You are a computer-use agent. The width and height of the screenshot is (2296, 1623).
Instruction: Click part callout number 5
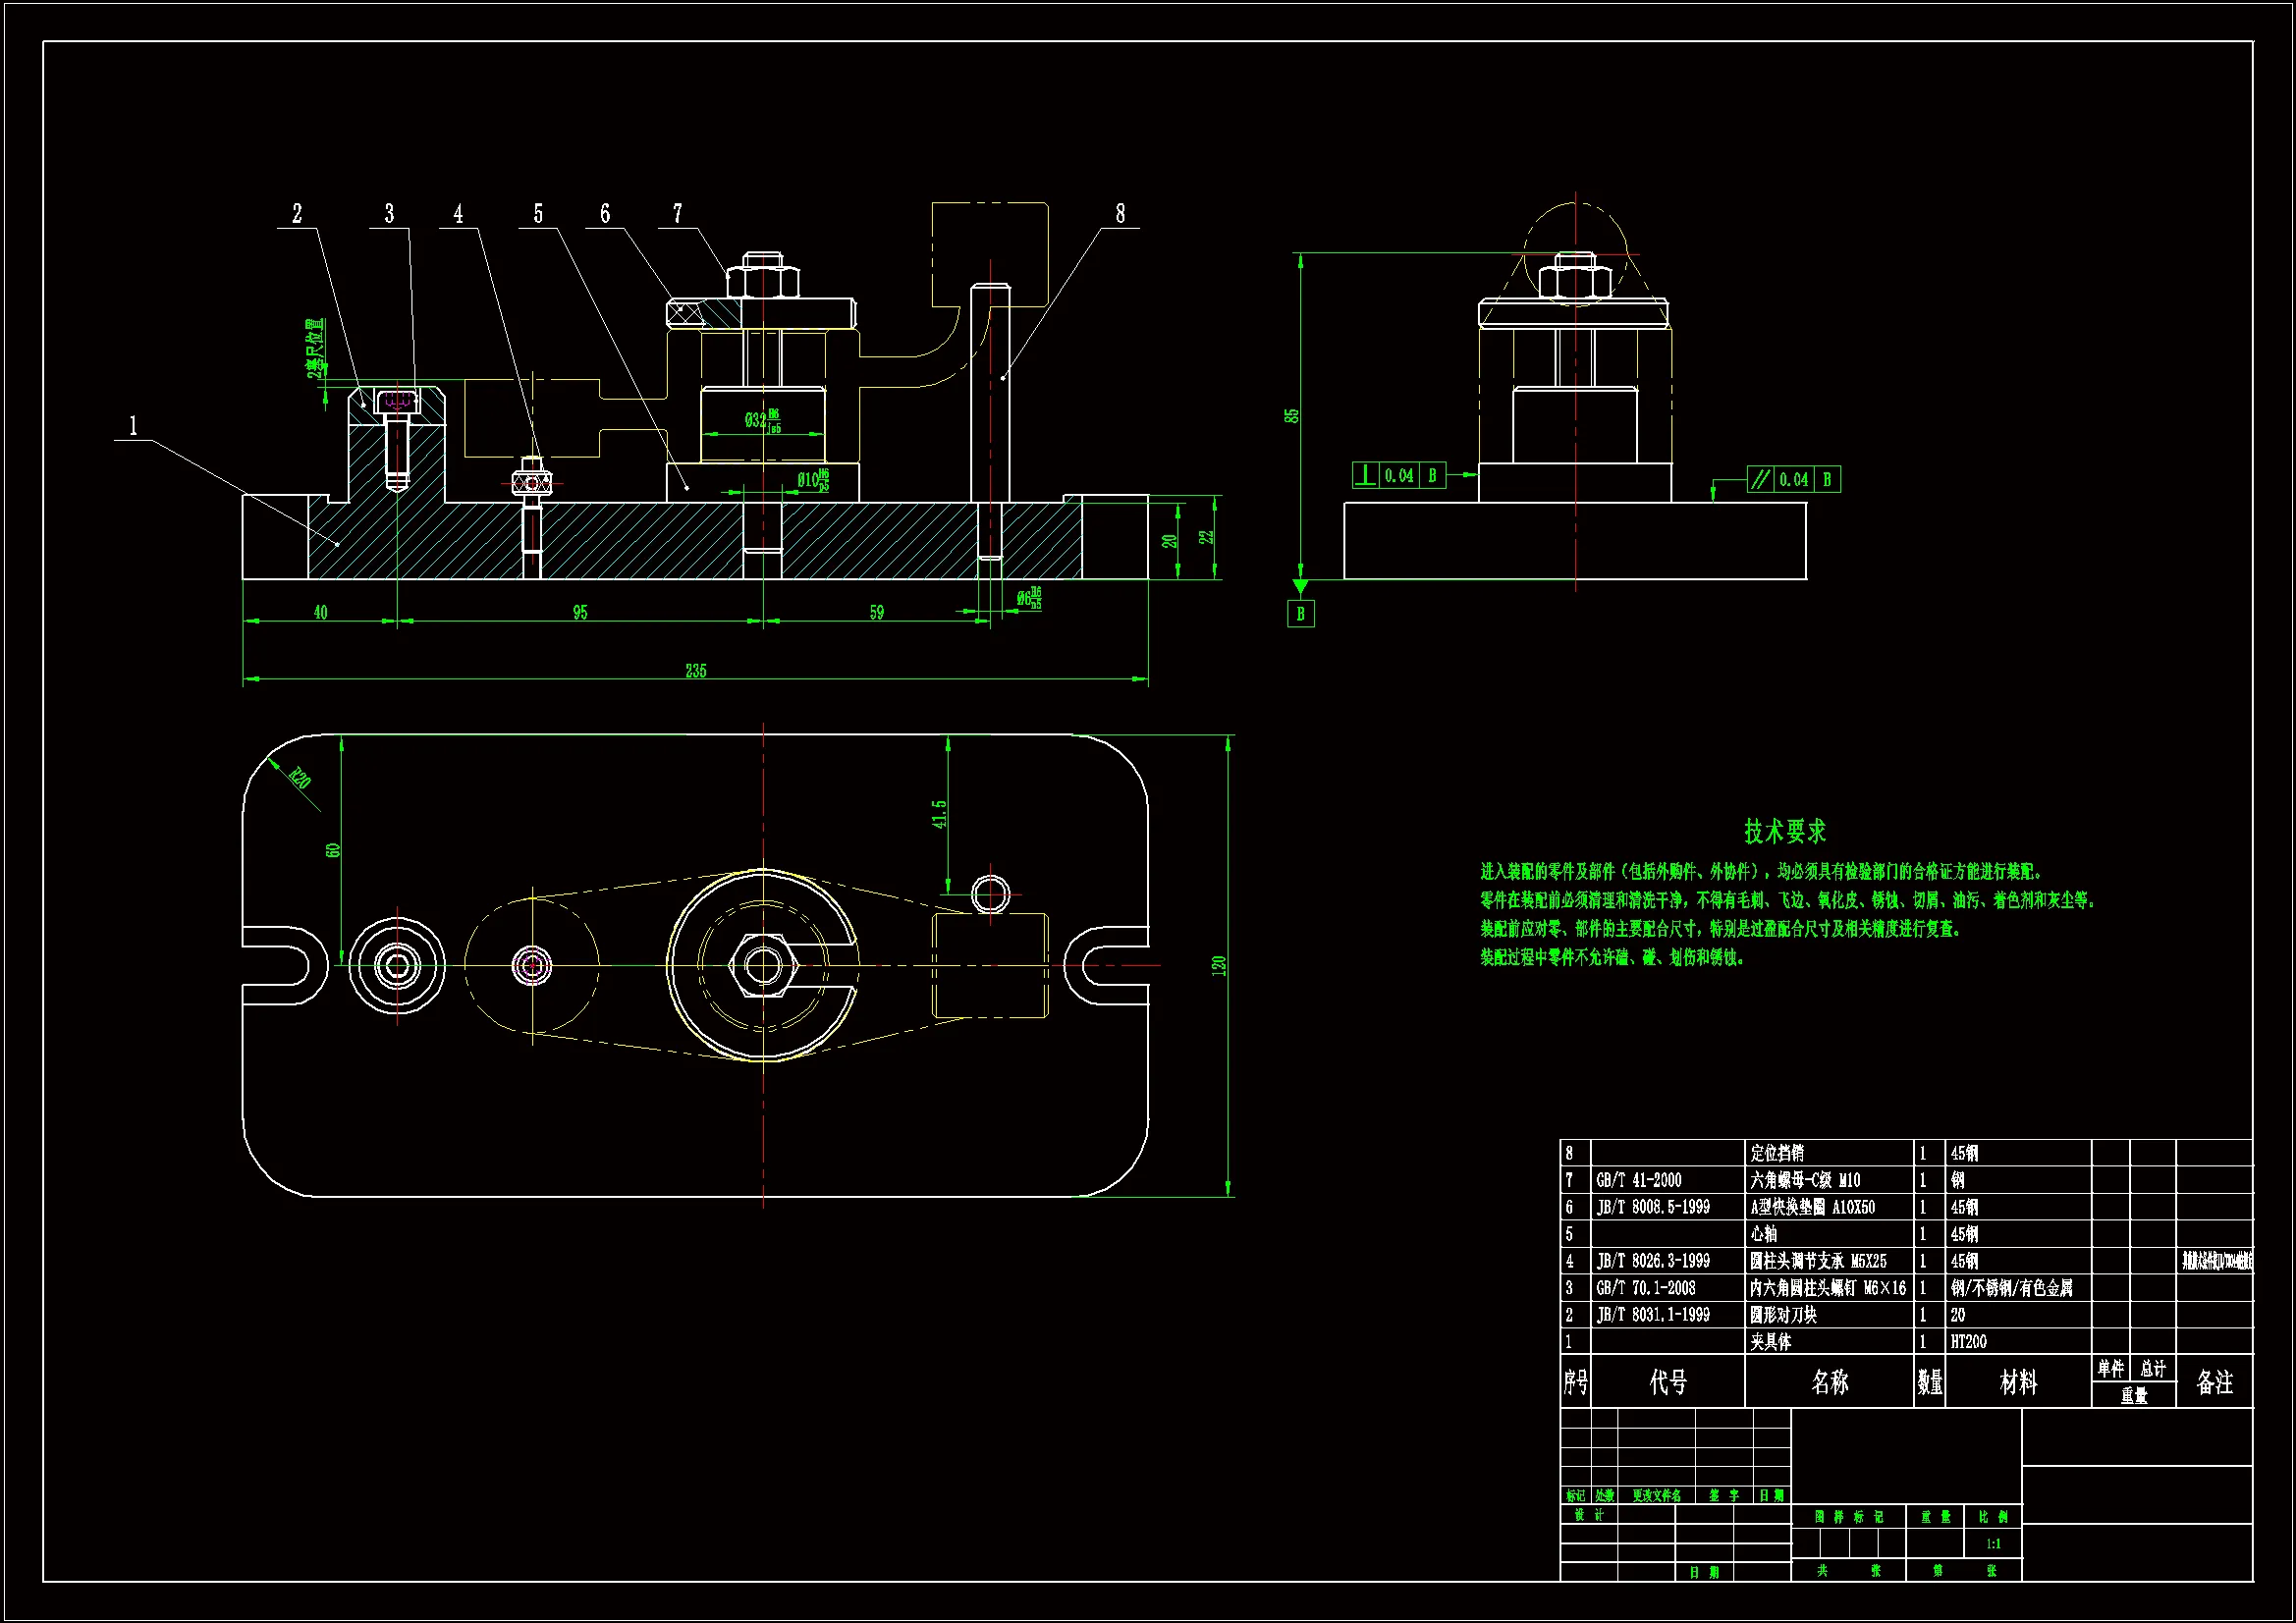538,214
